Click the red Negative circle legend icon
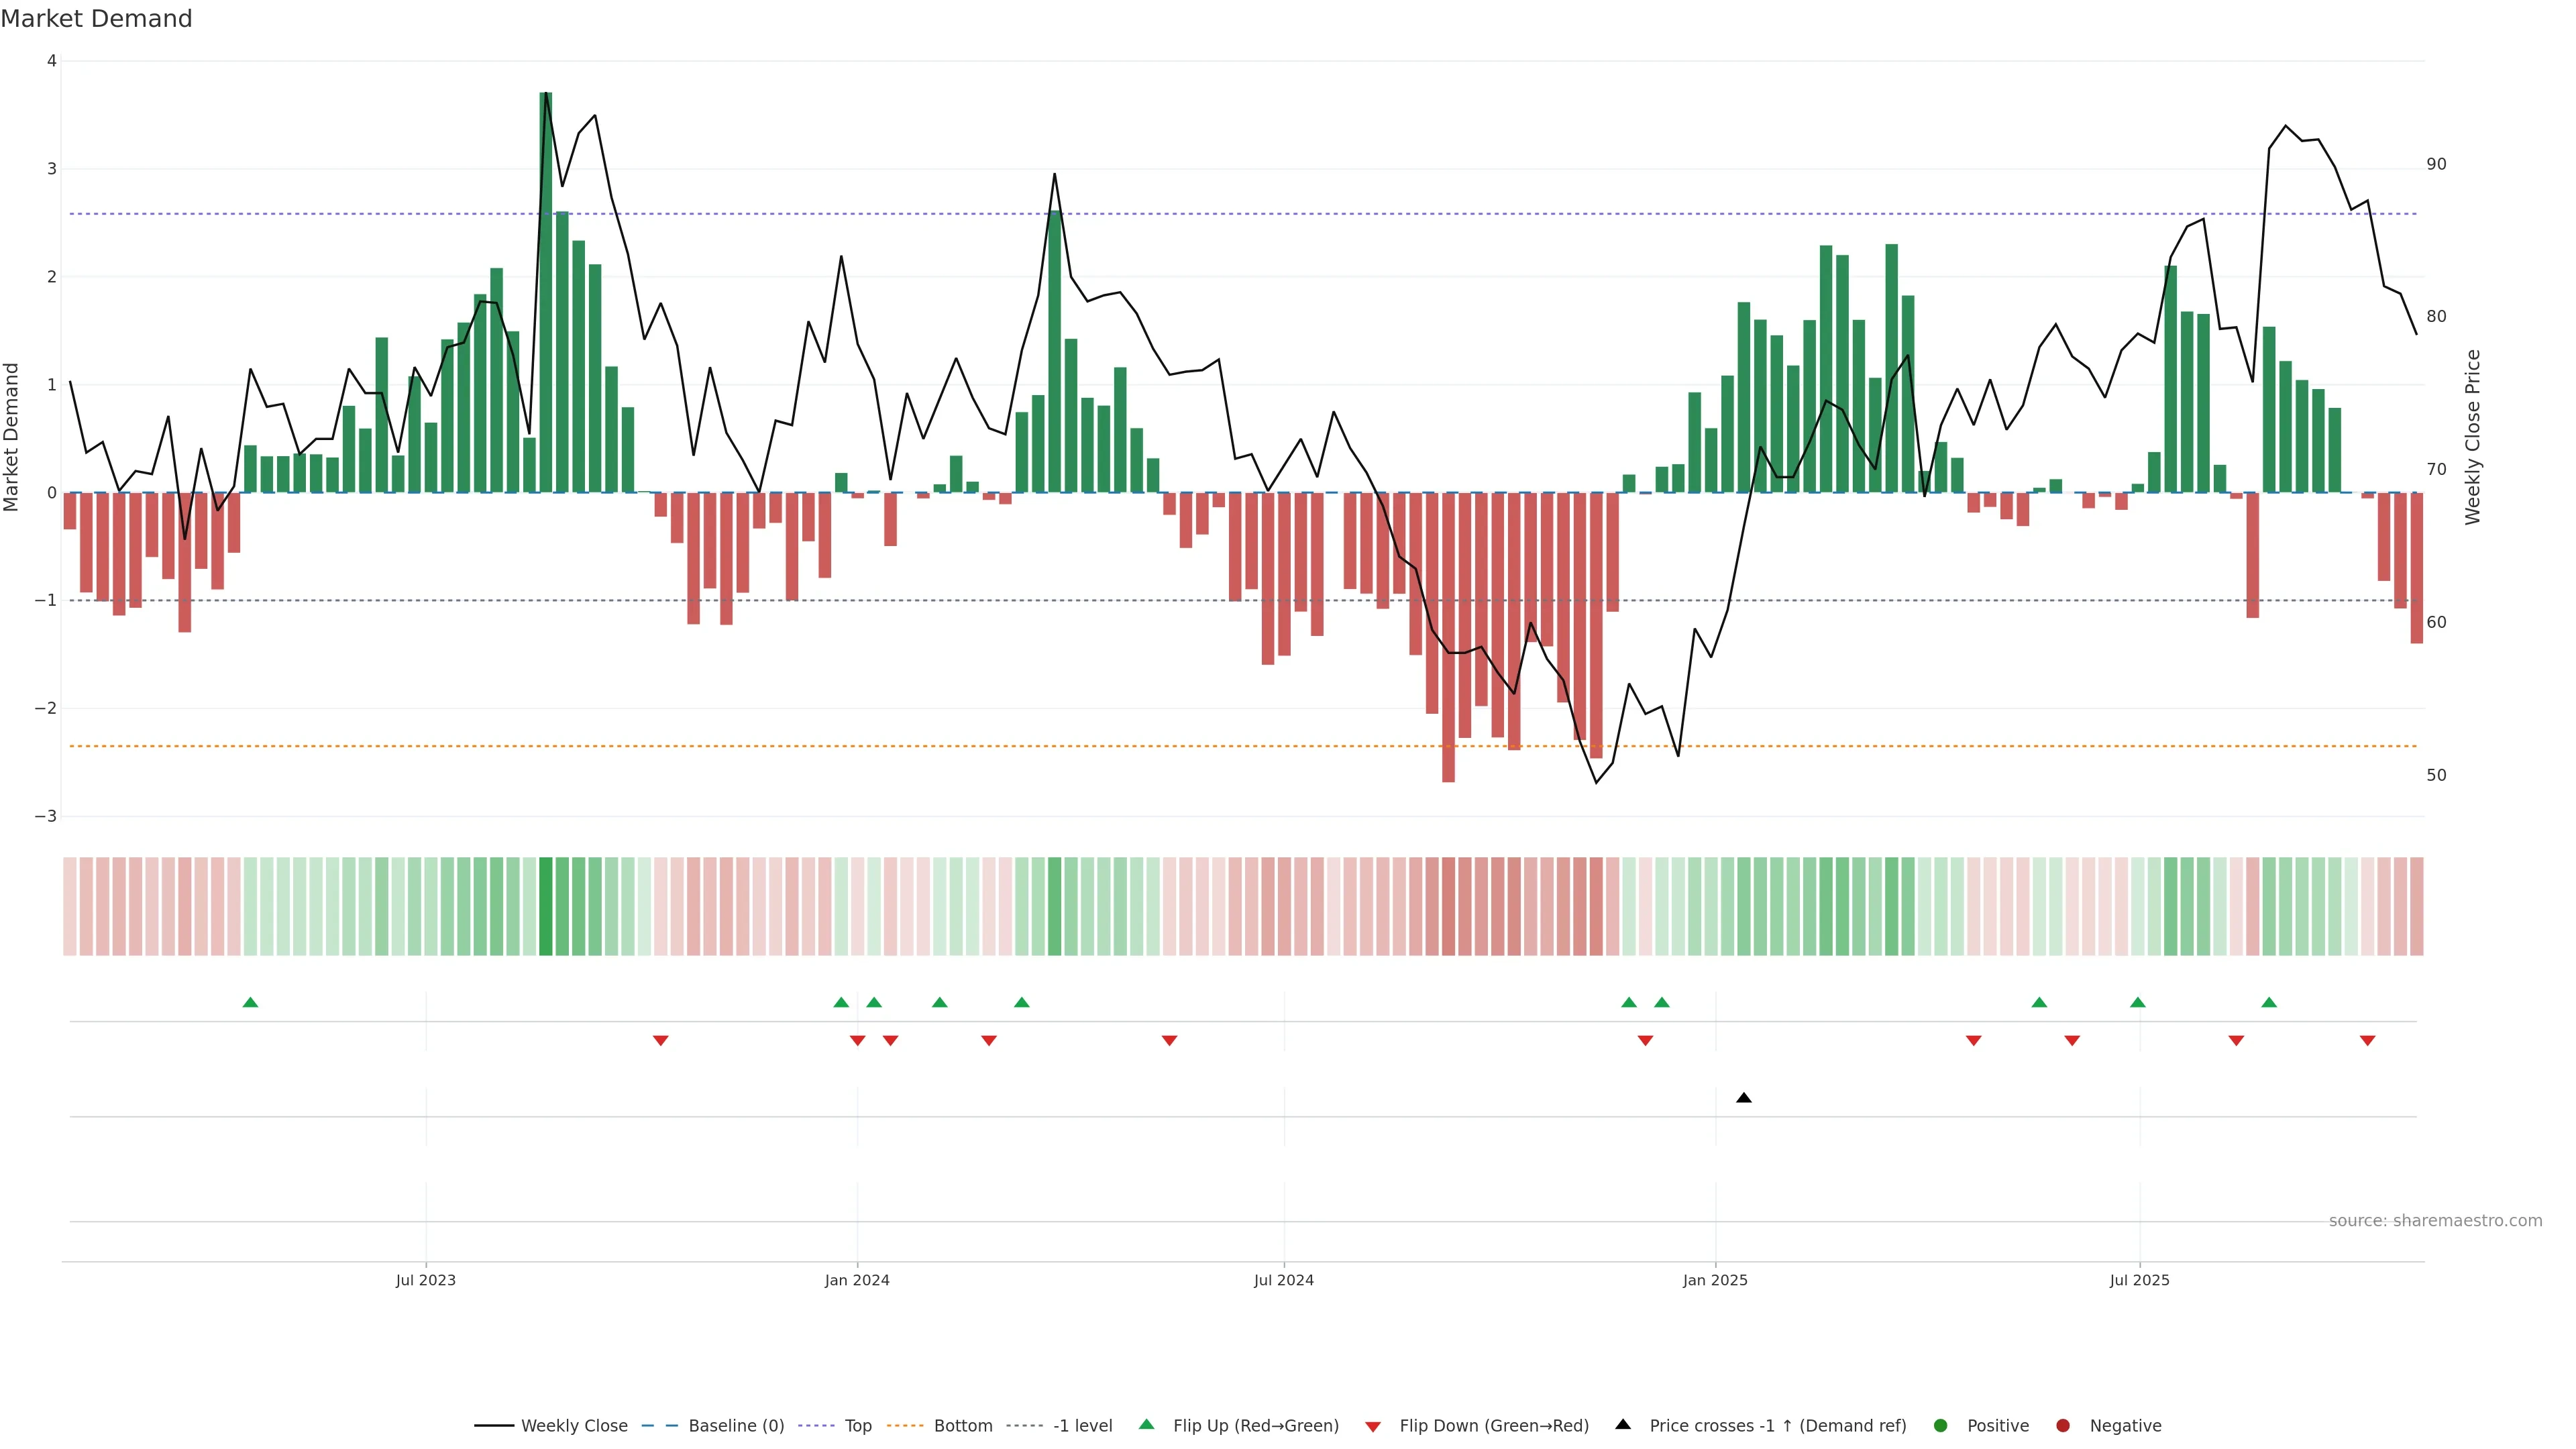The width and height of the screenshot is (2576, 1449). (x=2062, y=1425)
